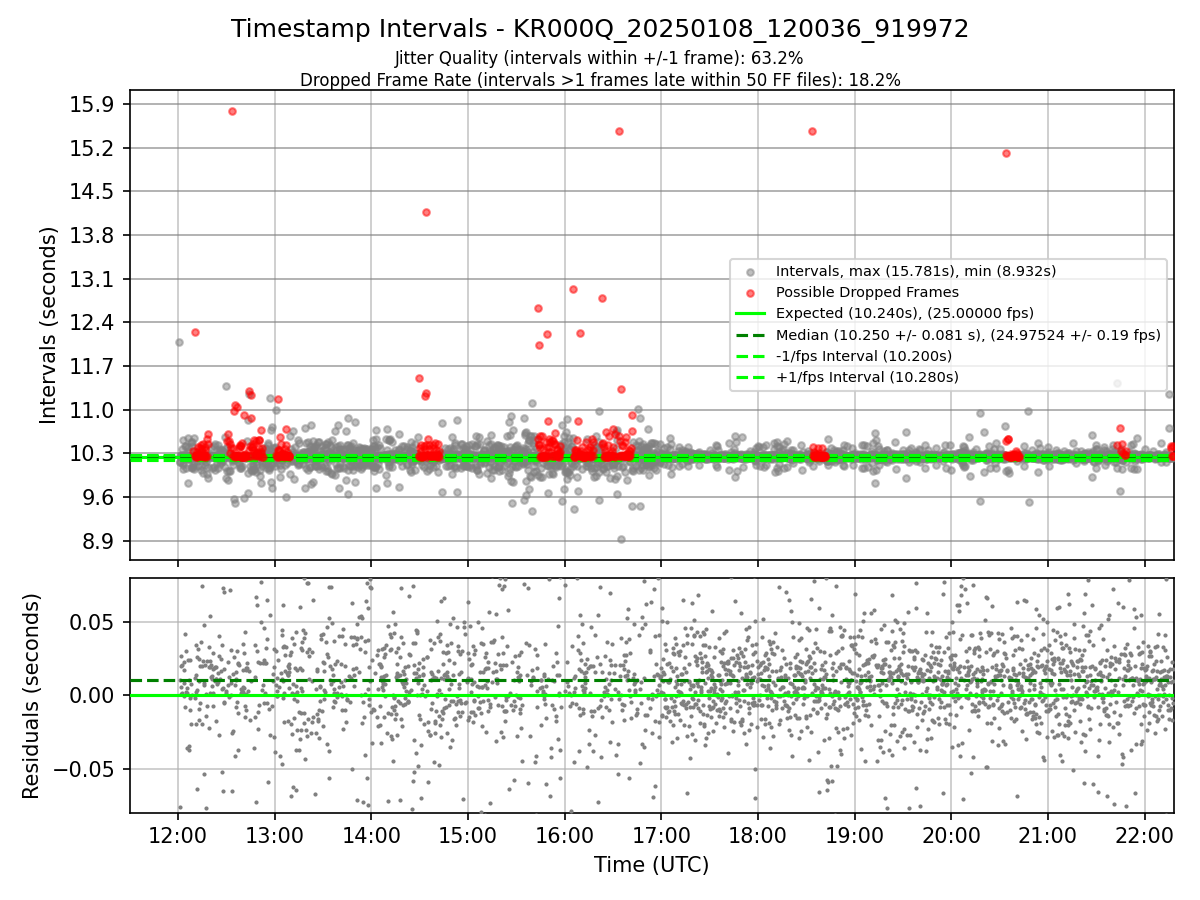Select legend entry 'Median (10.250 +/- 0.081 s)'

point(968,335)
